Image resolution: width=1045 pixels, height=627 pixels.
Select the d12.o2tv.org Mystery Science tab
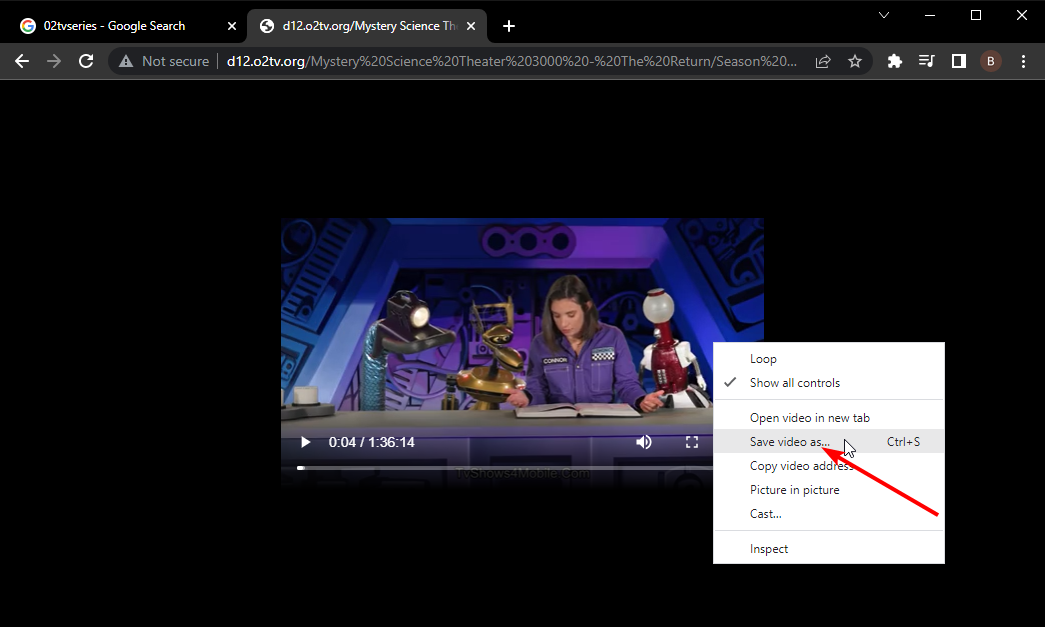367,26
